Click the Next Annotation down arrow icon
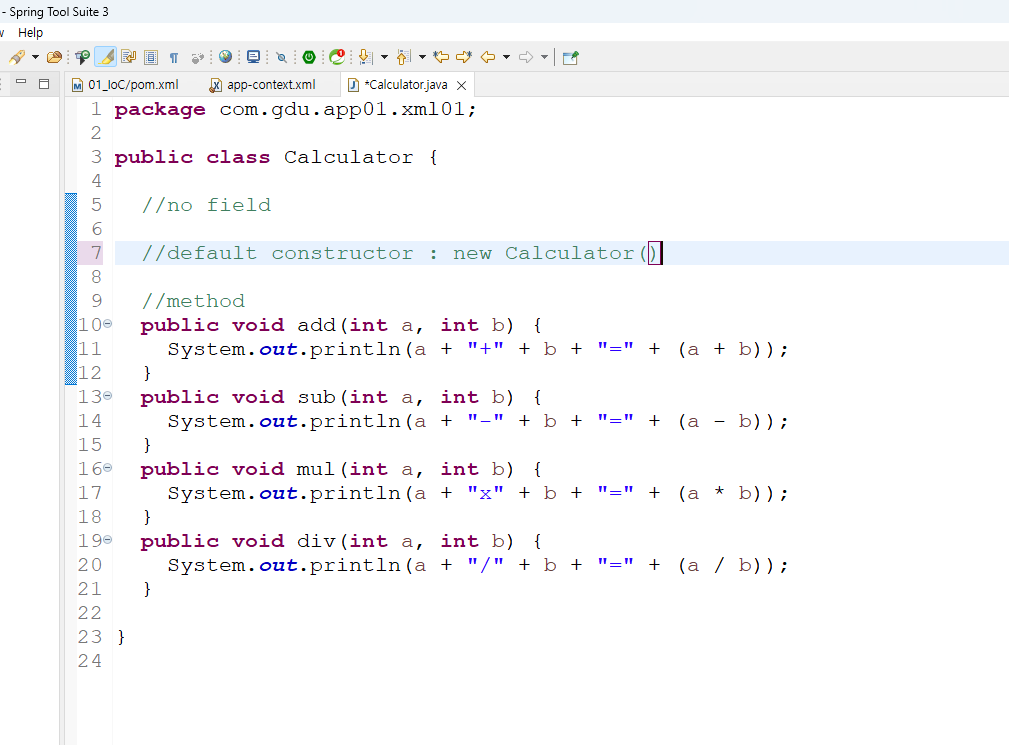1009x745 pixels. (x=365, y=57)
